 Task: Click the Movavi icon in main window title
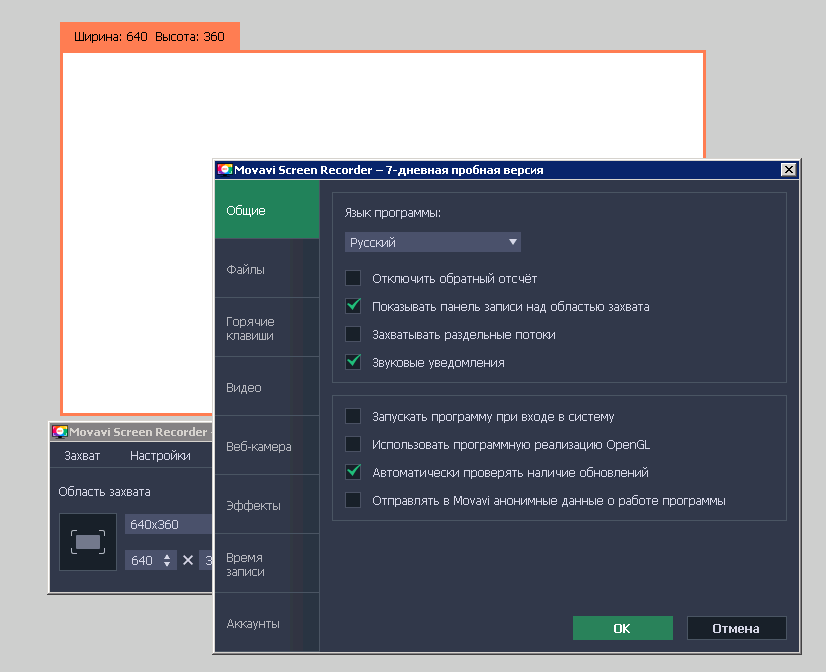[x=60, y=432]
